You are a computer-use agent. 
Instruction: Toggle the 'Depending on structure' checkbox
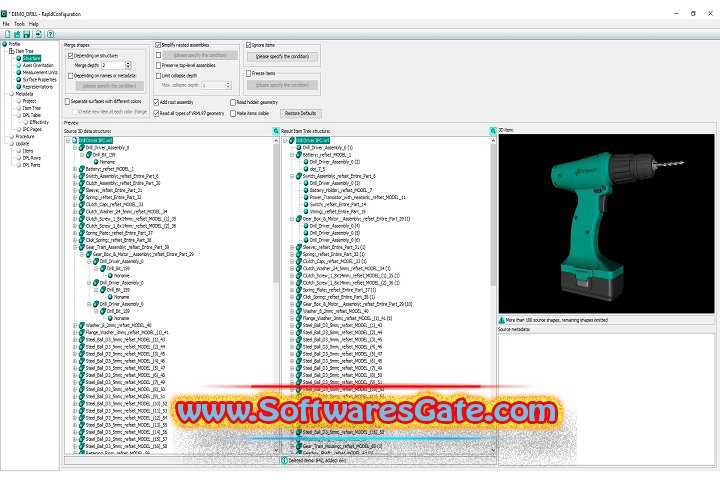71,56
